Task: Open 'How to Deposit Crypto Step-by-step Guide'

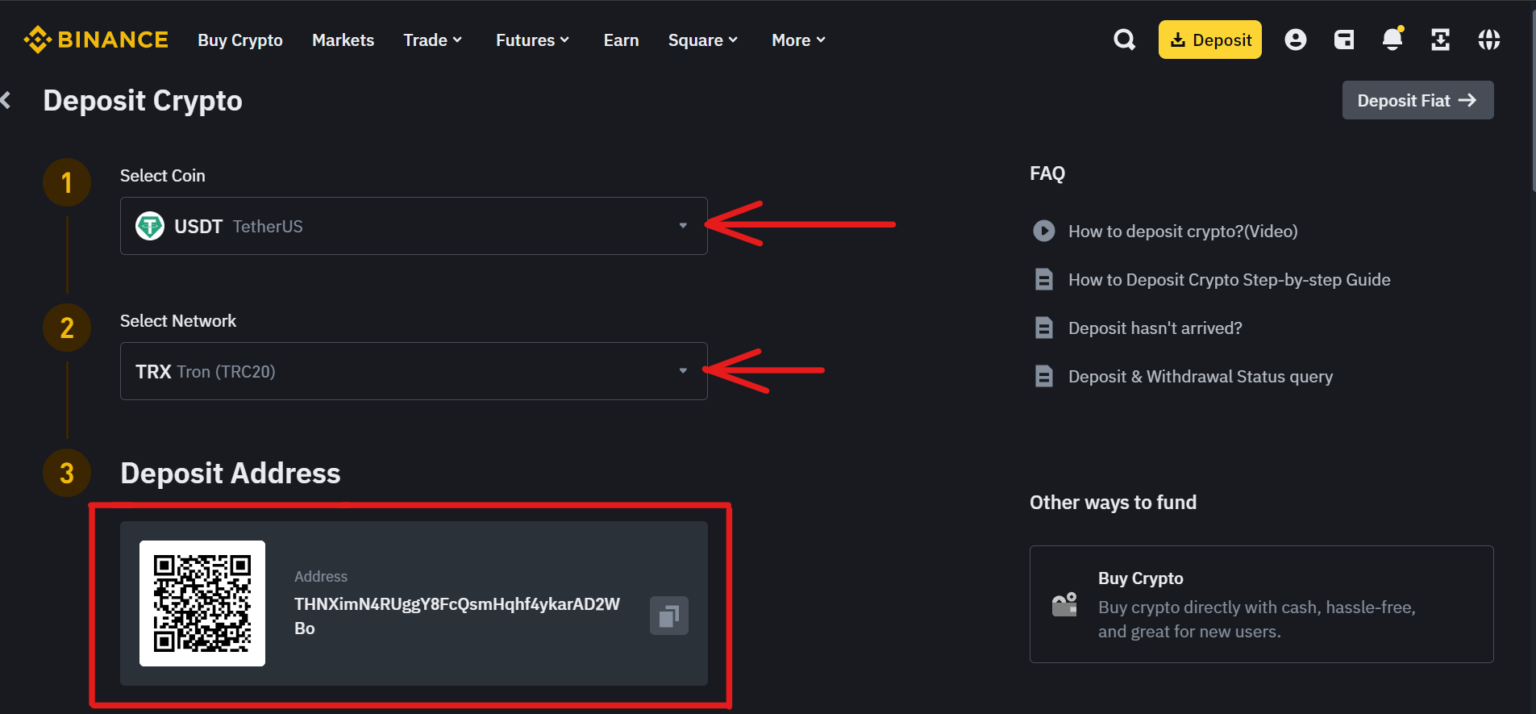Action: tap(1229, 279)
